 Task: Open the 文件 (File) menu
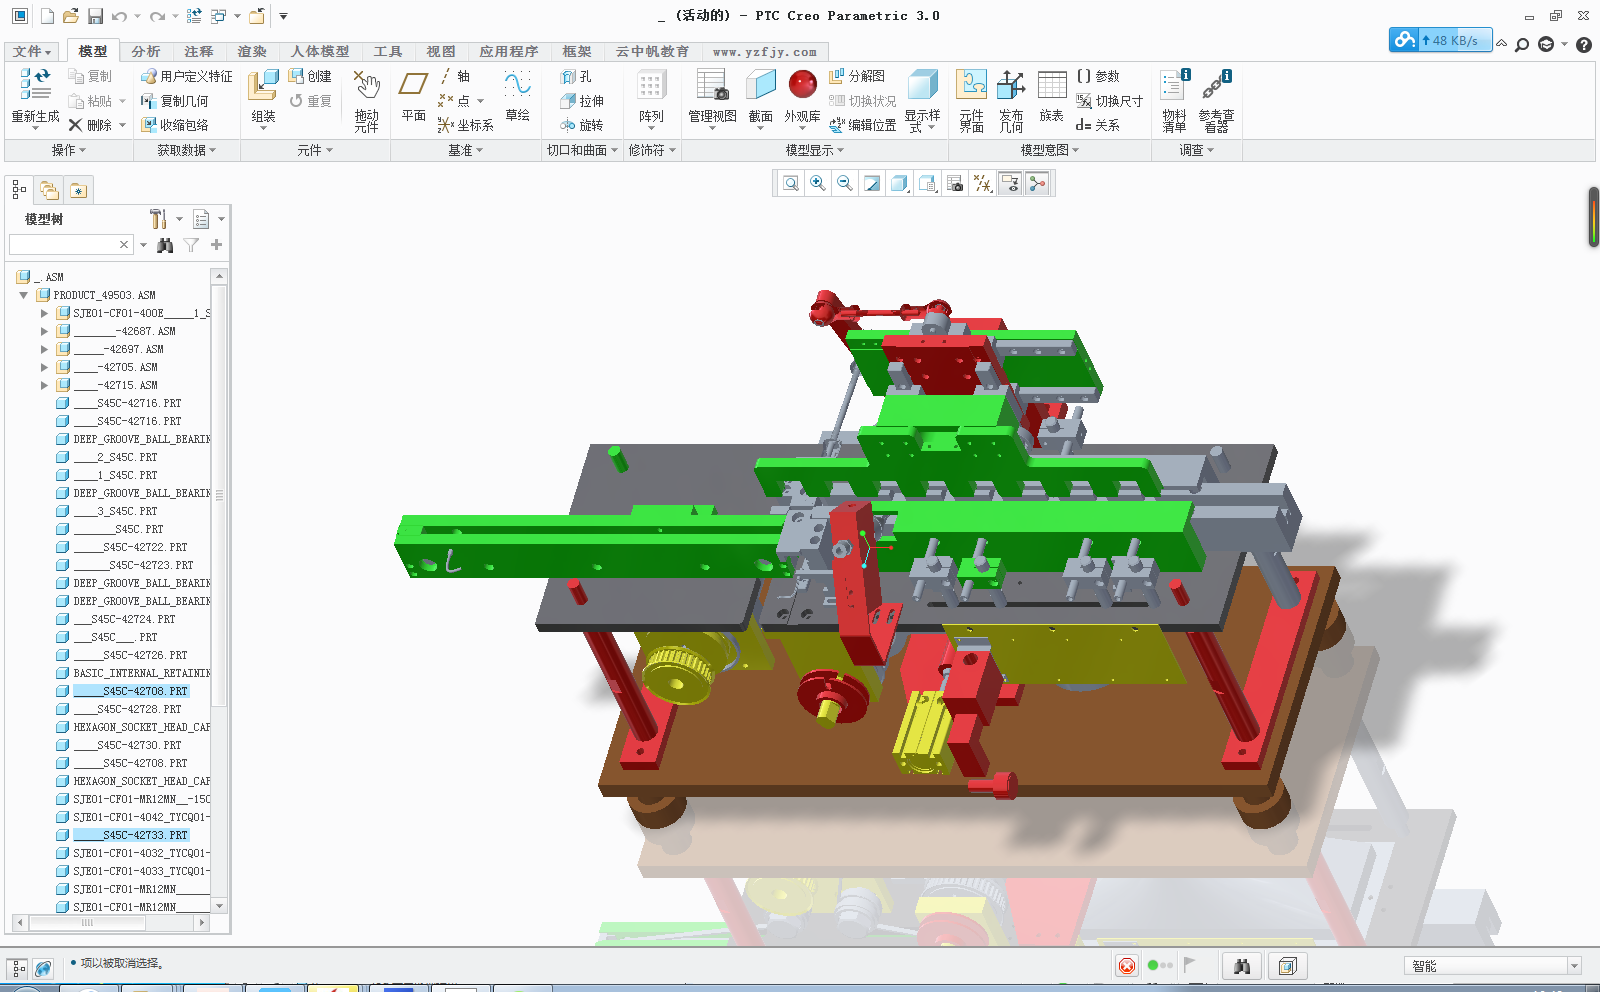click(29, 51)
